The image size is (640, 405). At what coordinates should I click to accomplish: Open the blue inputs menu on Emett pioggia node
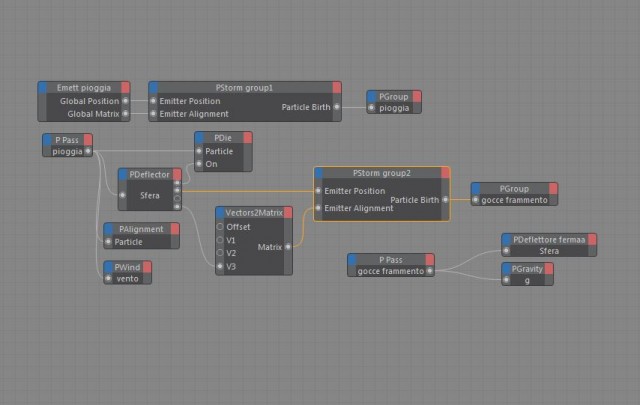42,87
